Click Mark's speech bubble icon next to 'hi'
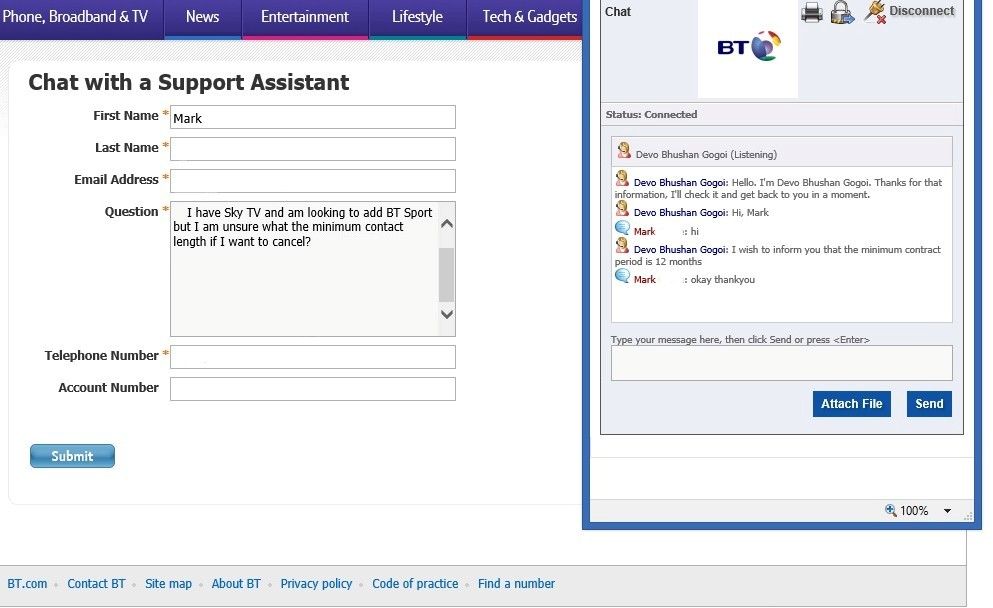The image size is (993, 608). tap(623, 228)
